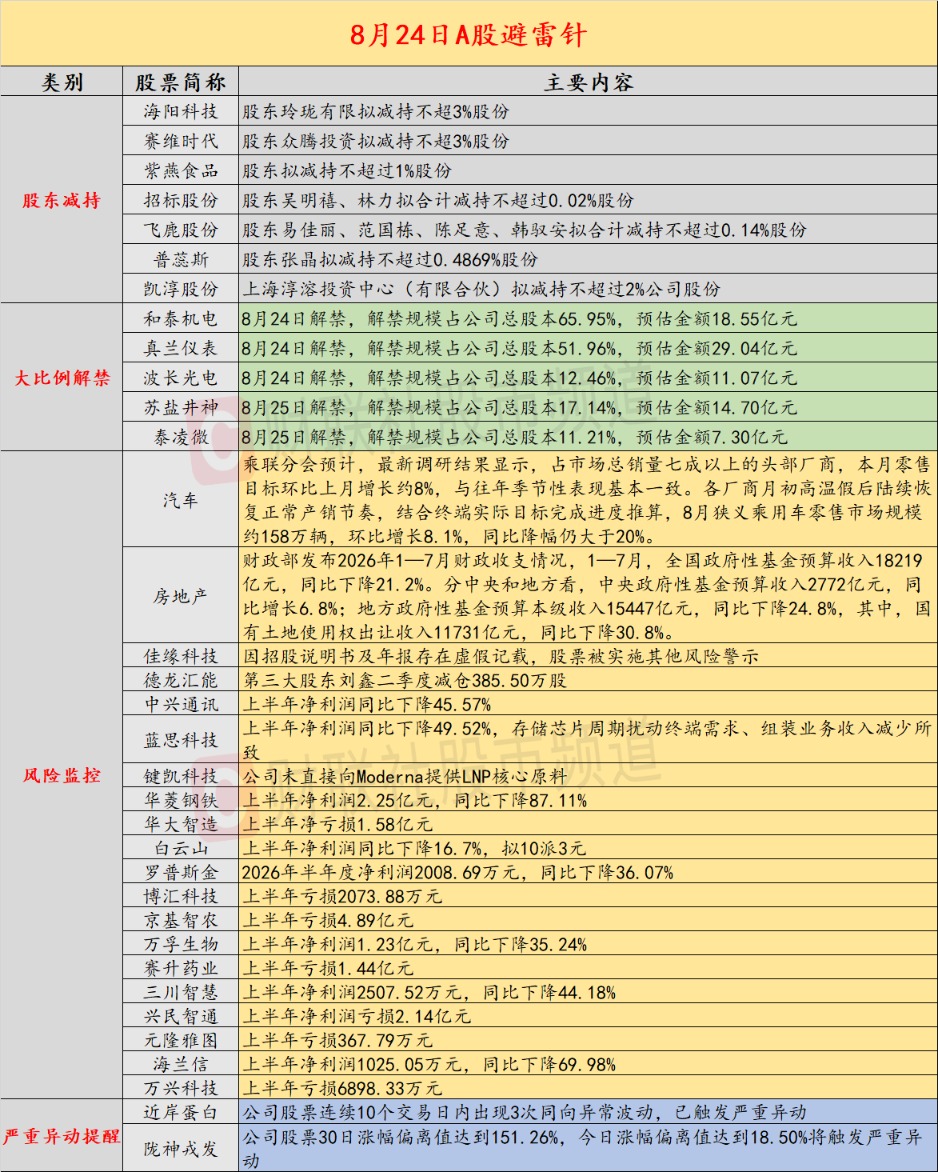Screen dimensions: 938x1172
Task: Click the 苏盐井神 stock name cell
Action: 180,407
